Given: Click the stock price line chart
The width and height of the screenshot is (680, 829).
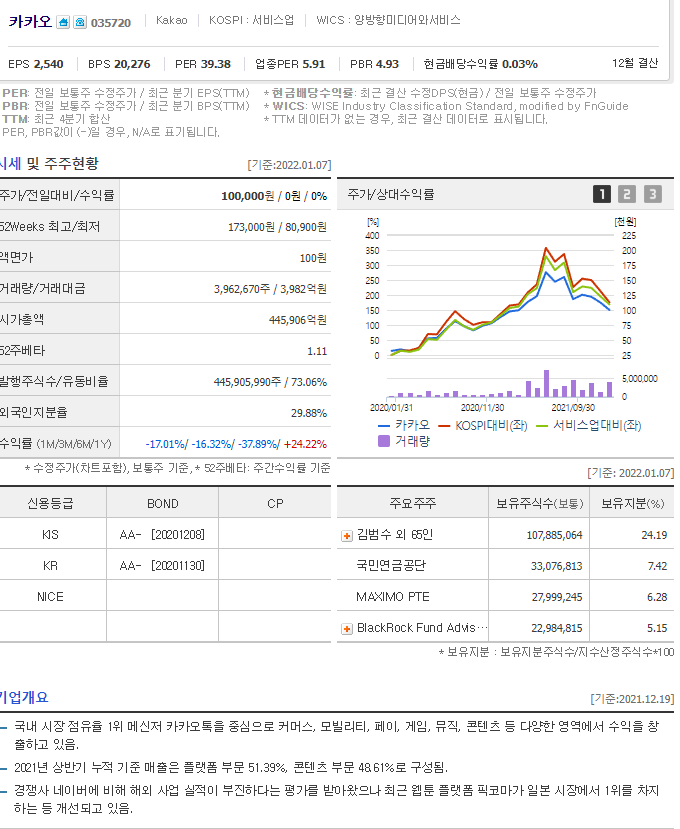Looking at the screenshot, I should [500, 297].
